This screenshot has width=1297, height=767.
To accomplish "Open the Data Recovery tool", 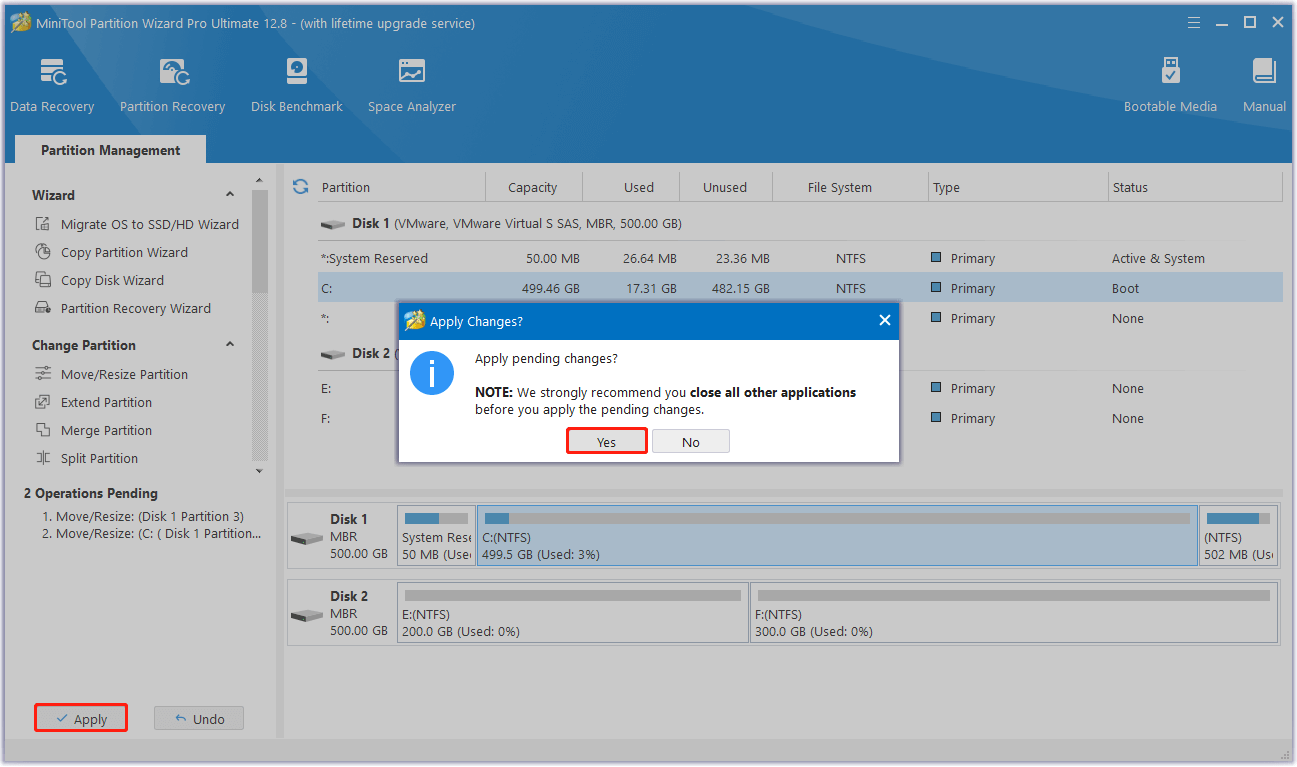I will point(52,86).
